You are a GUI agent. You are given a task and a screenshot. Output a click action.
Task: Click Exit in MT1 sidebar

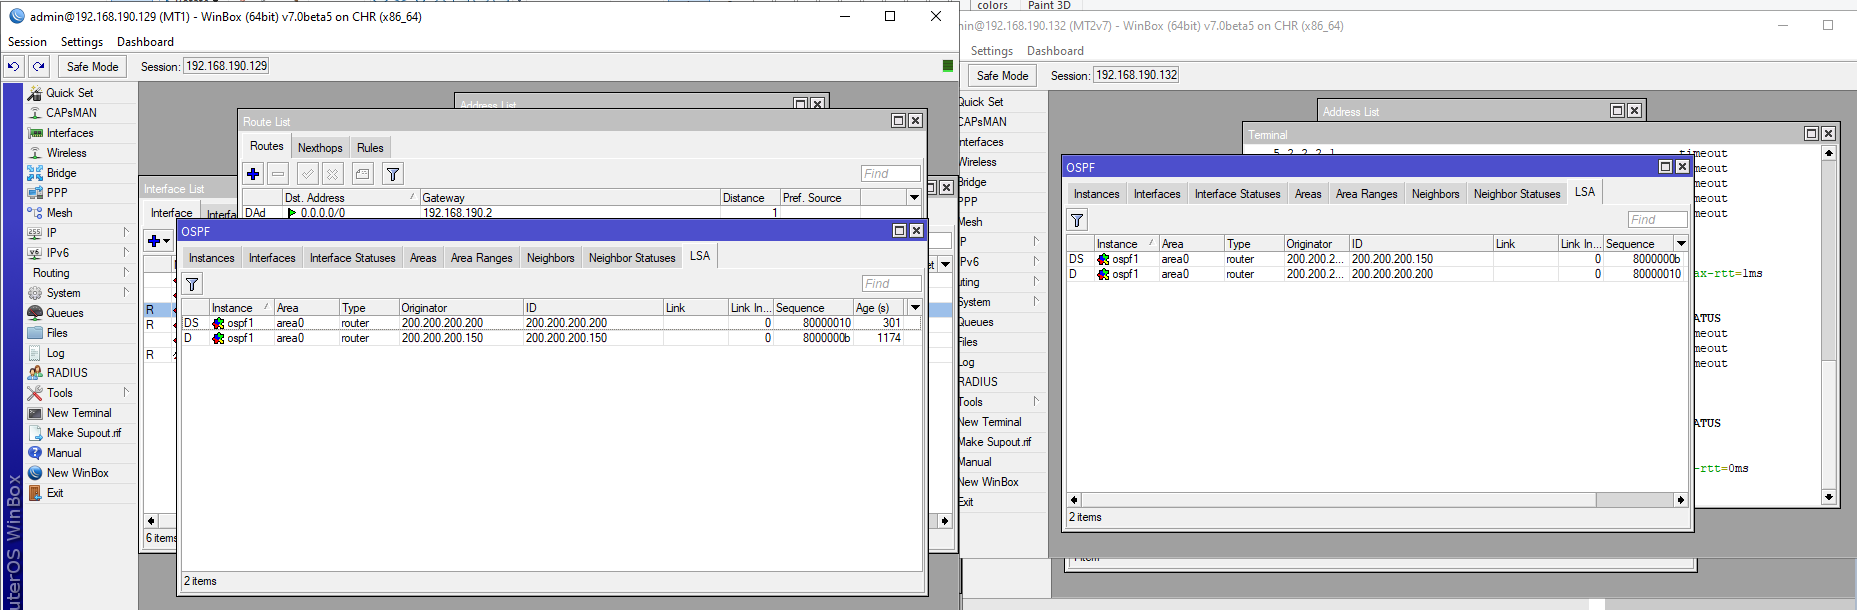55,493
